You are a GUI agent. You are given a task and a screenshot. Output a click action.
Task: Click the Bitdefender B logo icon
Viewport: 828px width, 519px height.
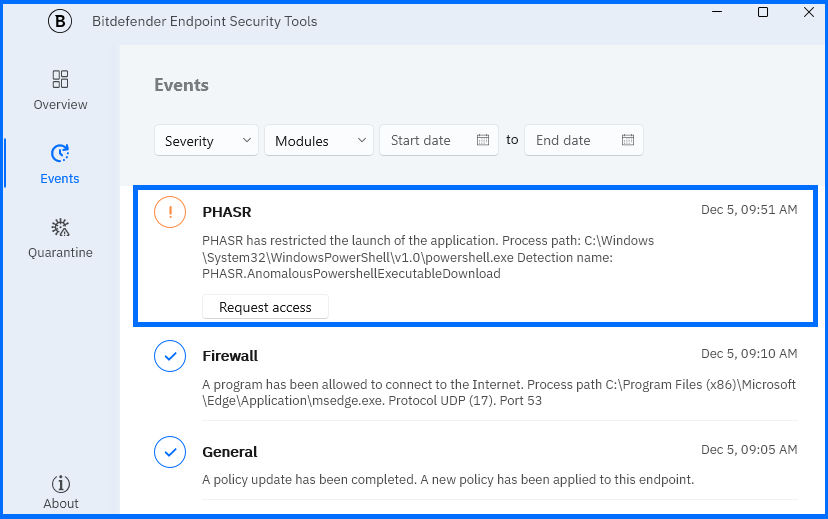tap(61, 22)
